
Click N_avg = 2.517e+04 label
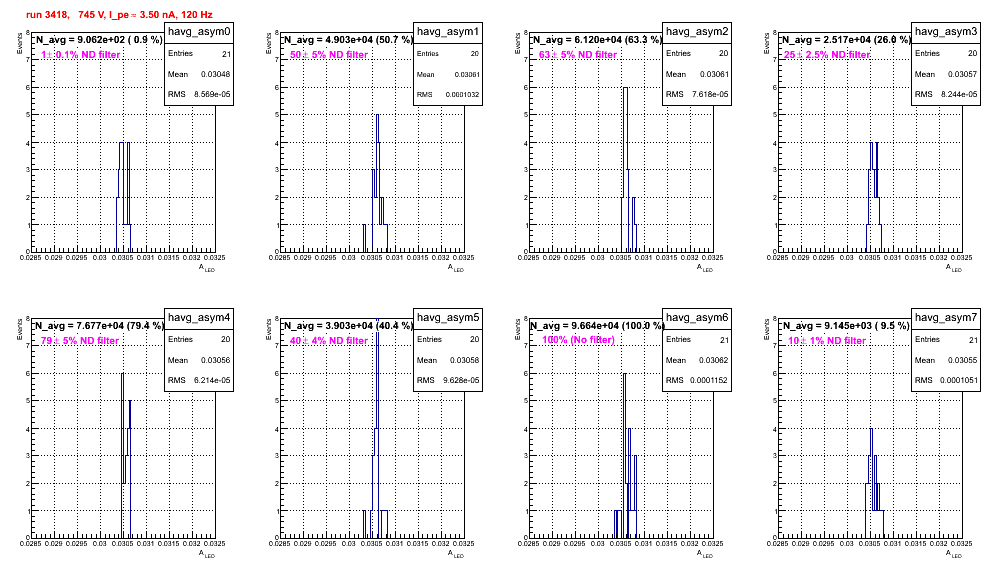pyautogui.click(x=846, y=39)
